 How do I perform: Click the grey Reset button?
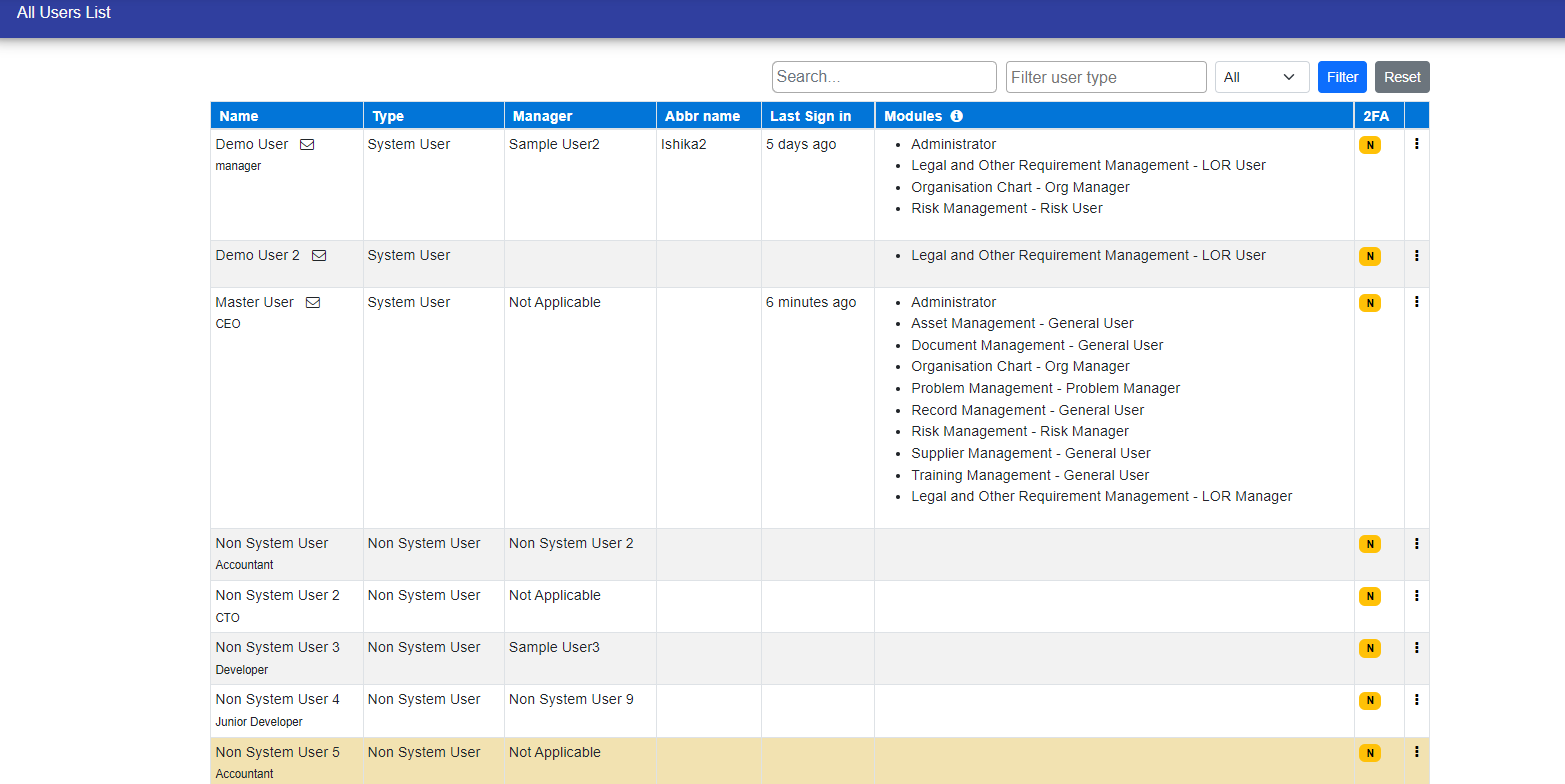pyautogui.click(x=1402, y=77)
